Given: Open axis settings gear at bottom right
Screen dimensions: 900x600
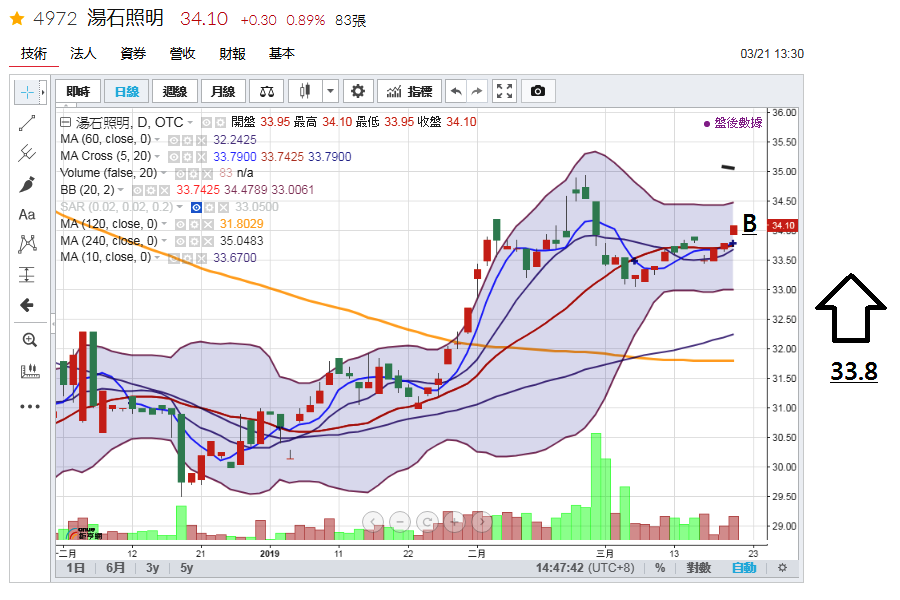Looking at the screenshot, I should [782, 568].
